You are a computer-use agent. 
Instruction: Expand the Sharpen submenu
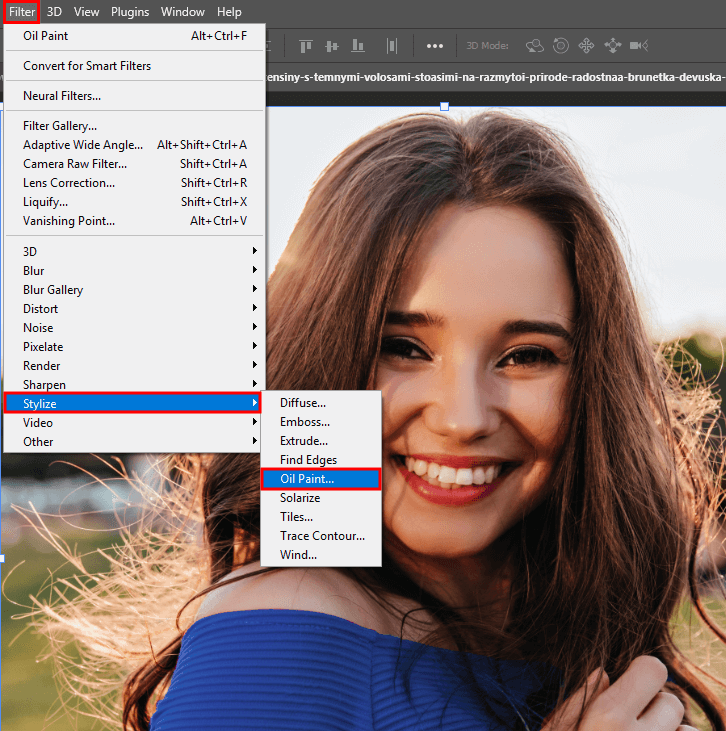click(x=135, y=385)
